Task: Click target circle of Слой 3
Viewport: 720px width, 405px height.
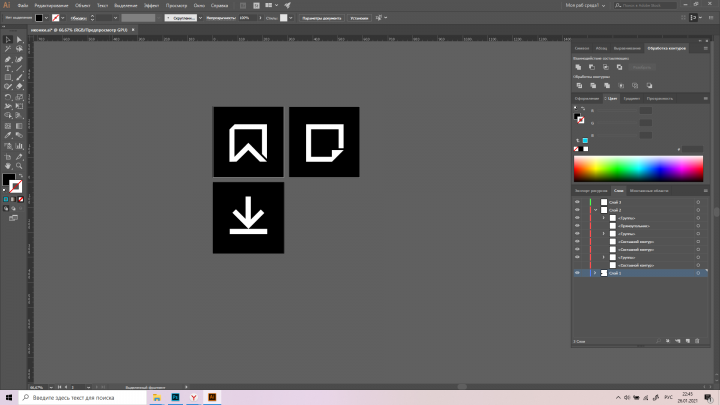Action: 698,202
